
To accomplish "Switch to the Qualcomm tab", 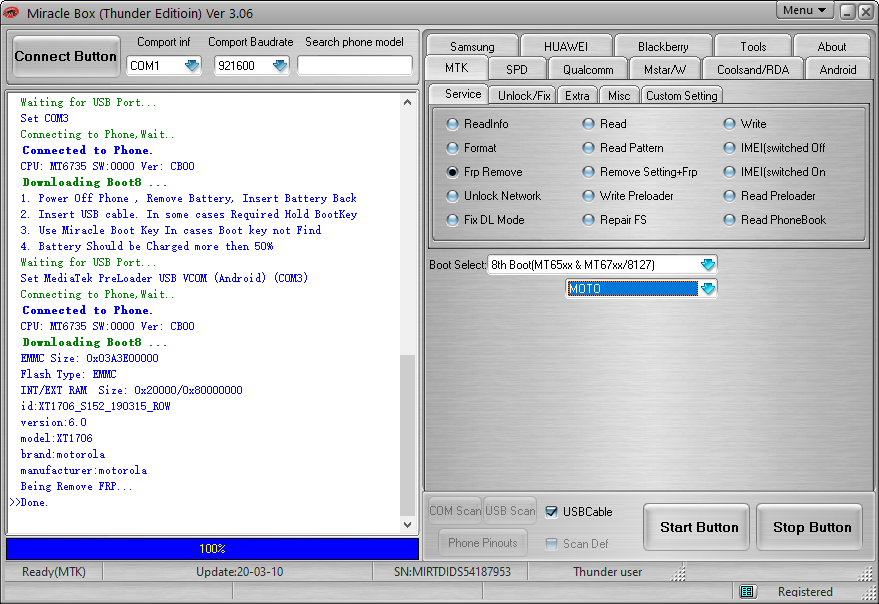I will (588, 70).
